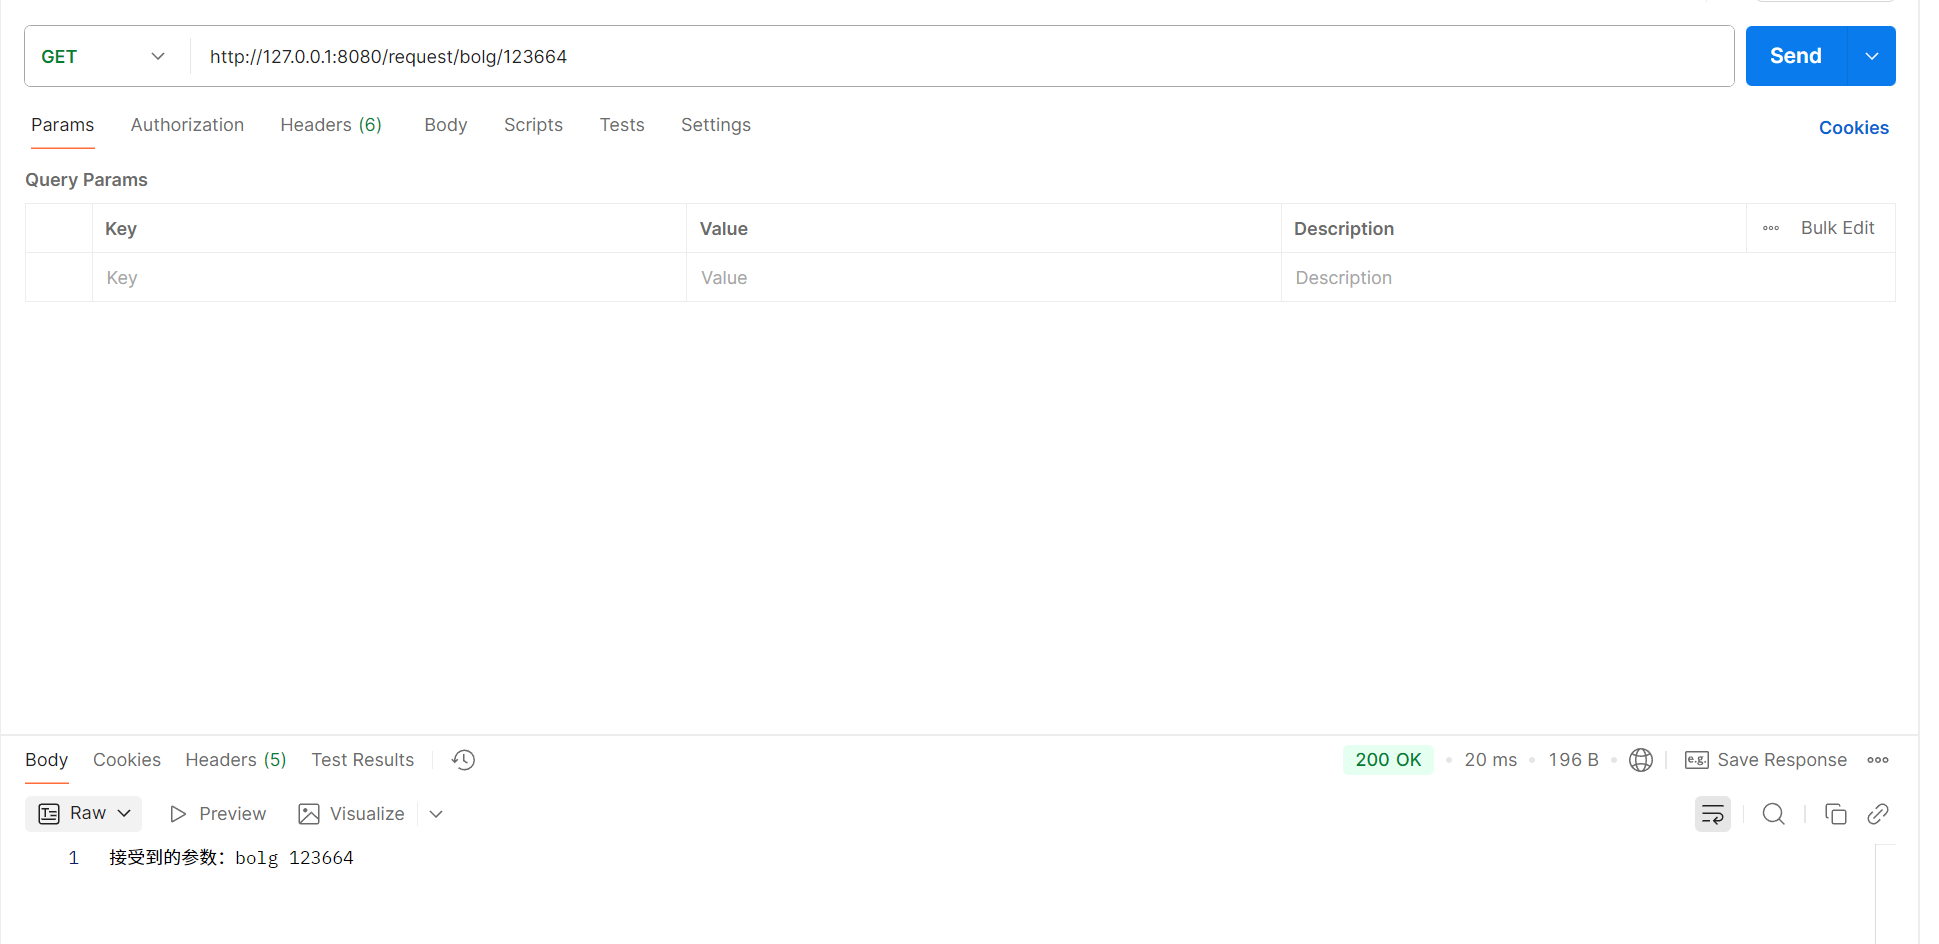Viewport: 1939px width, 944px height.
Task: Open the Scripts tab
Action: coord(533,125)
